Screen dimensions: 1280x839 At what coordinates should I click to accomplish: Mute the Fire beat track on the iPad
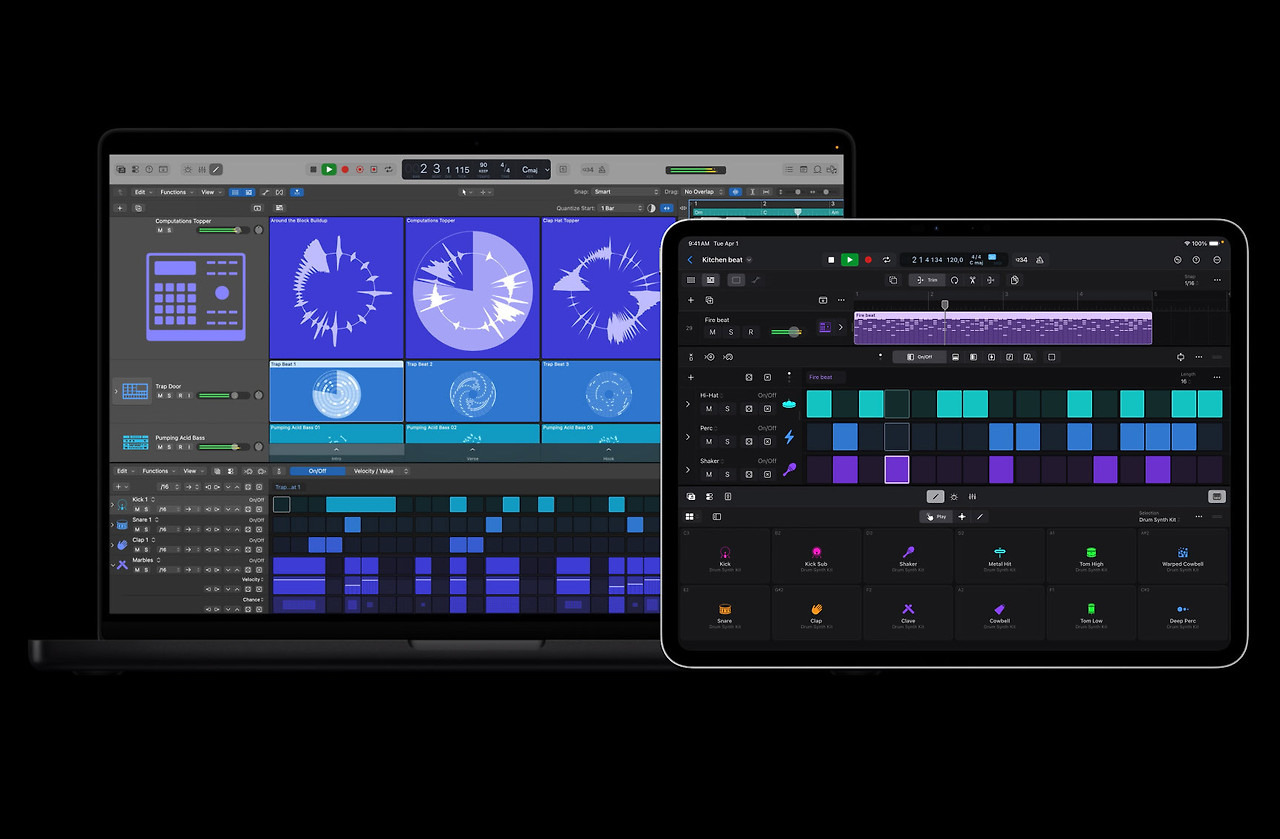click(712, 332)
